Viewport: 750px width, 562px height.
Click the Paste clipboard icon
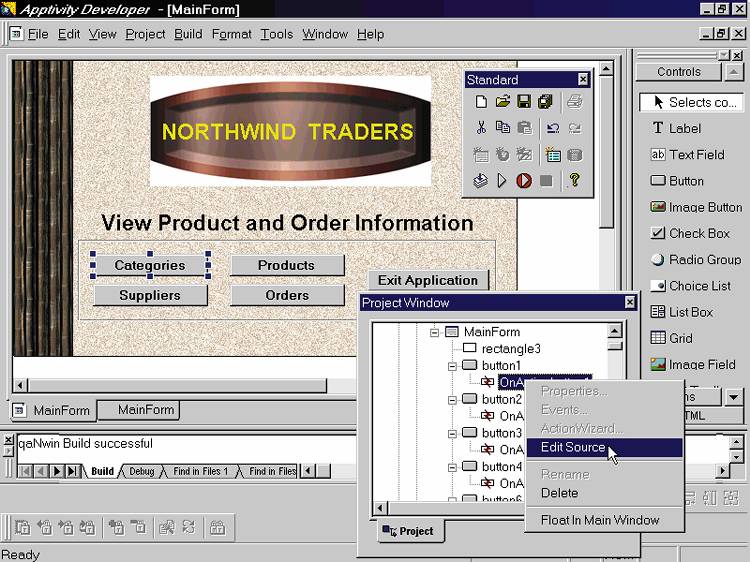tap(524, 128)
